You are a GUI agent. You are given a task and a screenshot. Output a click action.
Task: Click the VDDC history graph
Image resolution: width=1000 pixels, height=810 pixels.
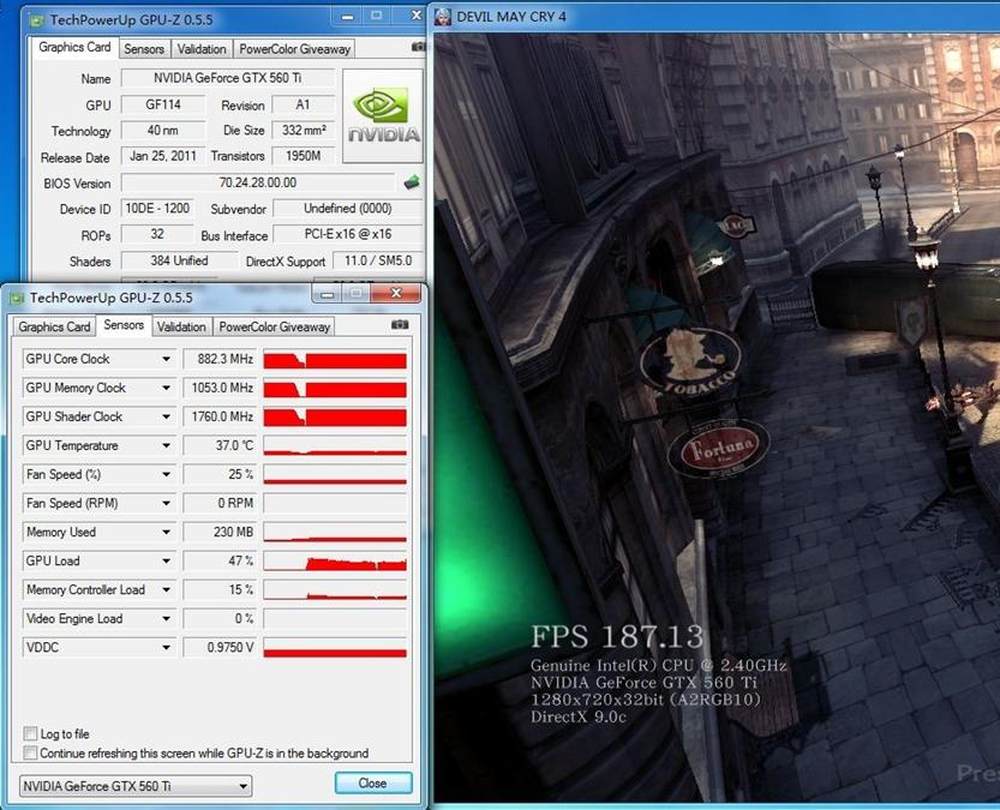point(335,647)
